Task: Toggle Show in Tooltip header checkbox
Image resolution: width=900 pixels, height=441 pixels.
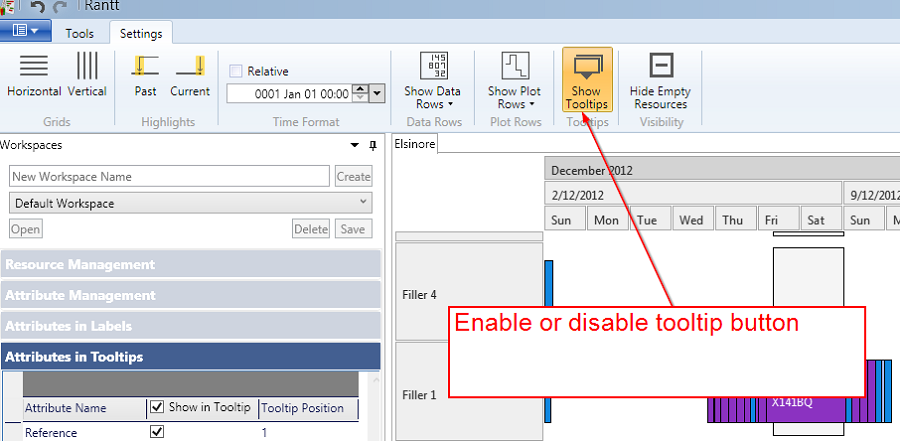Action: click(156, 407)
